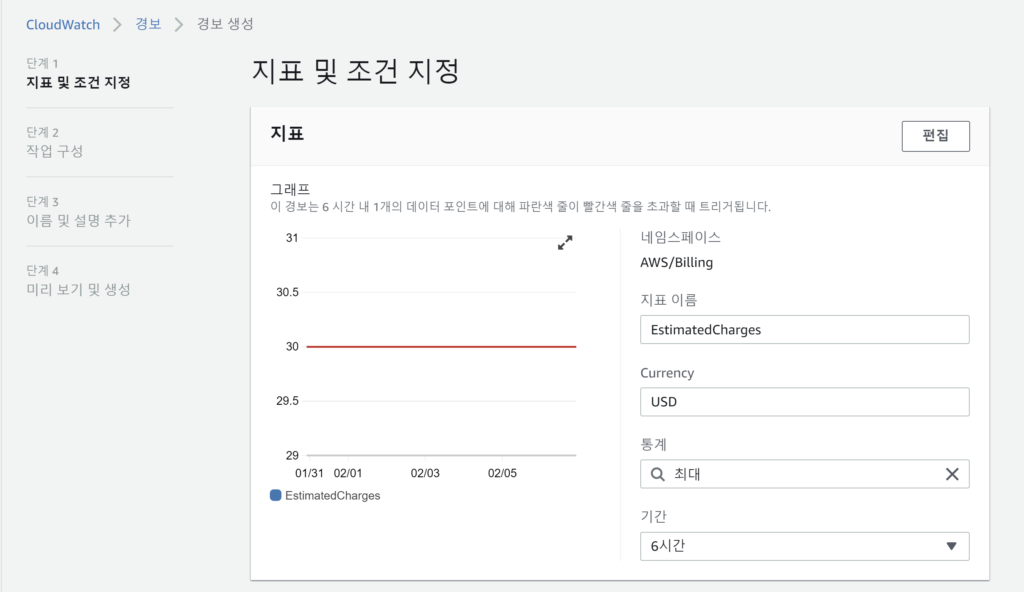Go to step 3 이름 및 설명 추가
The image size is (1024, 592).
(x=78, y=220)
